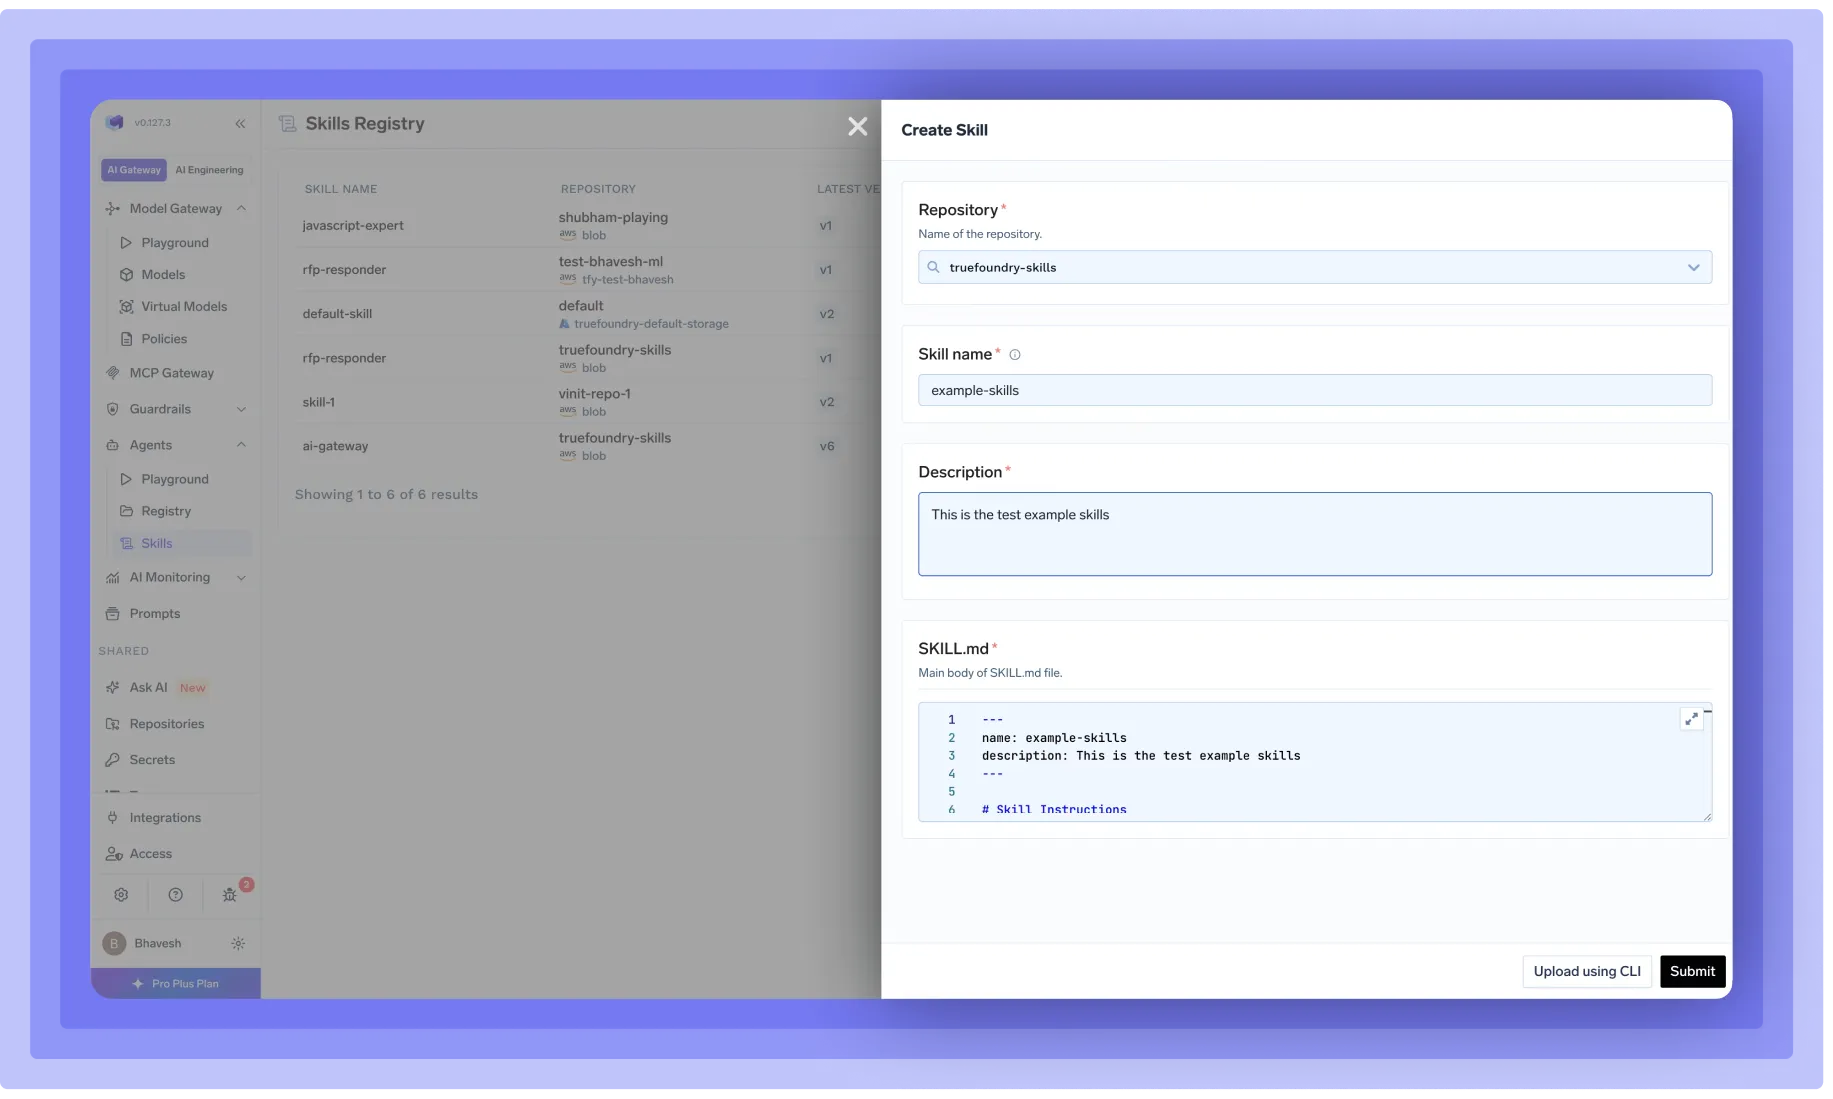Image resolution: width=1833 pixels, height=1099 pixels.
Task: Collapse the Agents section
Action: 241,445
